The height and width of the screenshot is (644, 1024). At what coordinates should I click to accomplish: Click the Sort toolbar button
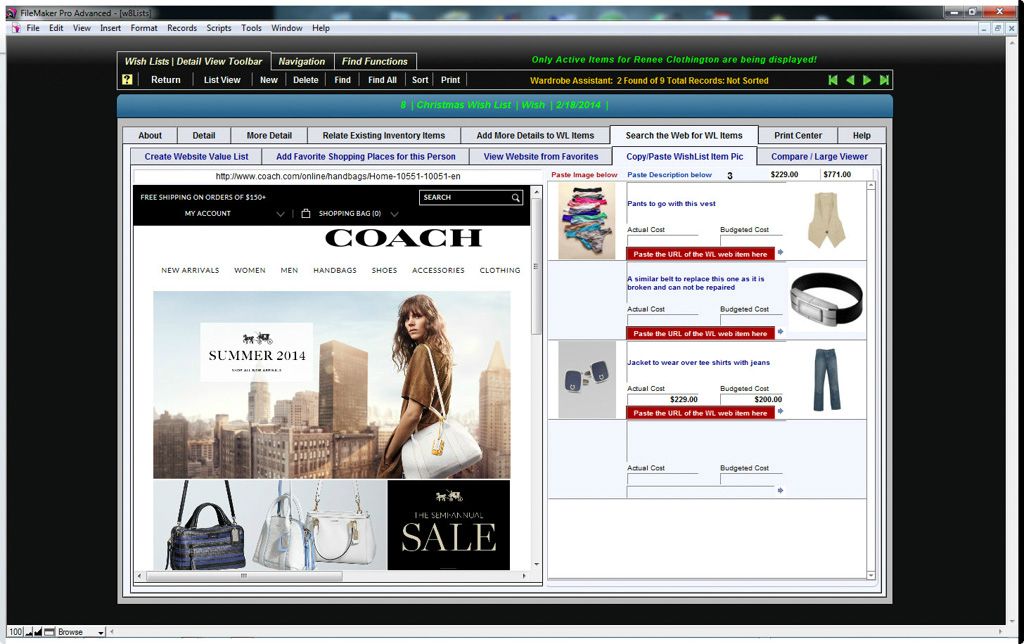[420, 80]
